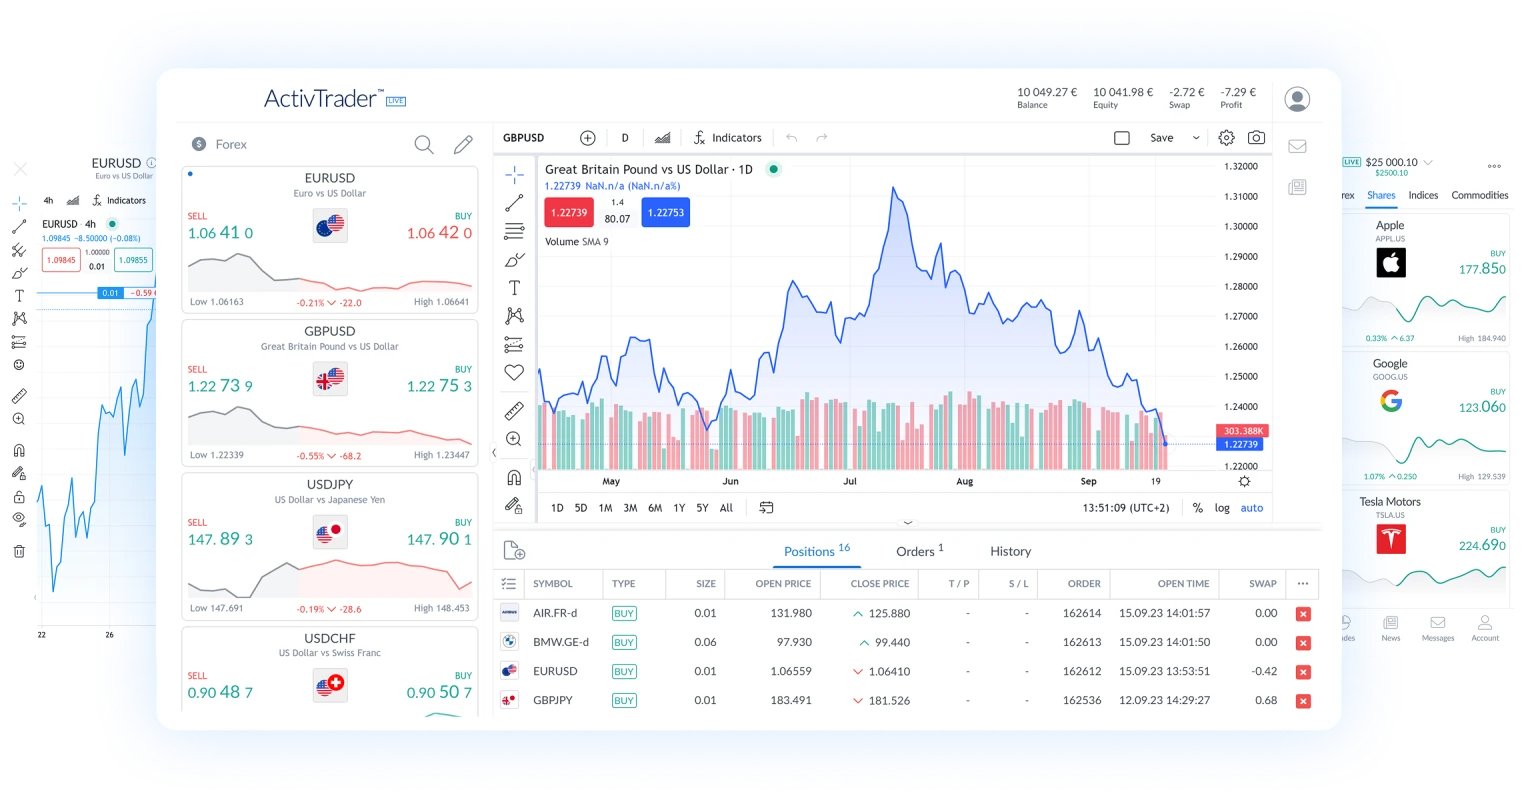Image resolution: width=1538 pixels, height=800 pixels.
Task: Click red sell price 1.22739 box on chart
Action: (568, 212)
